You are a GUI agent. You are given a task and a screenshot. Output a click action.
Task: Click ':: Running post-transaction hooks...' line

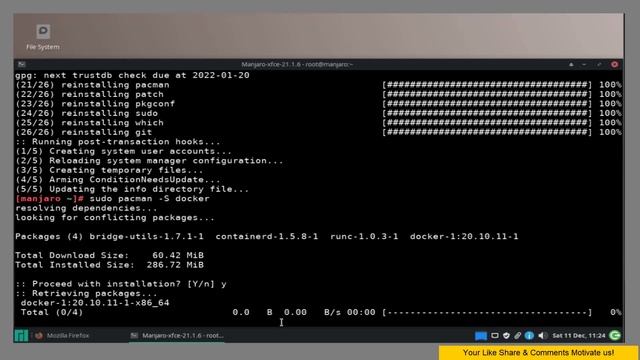coord(118,142)
